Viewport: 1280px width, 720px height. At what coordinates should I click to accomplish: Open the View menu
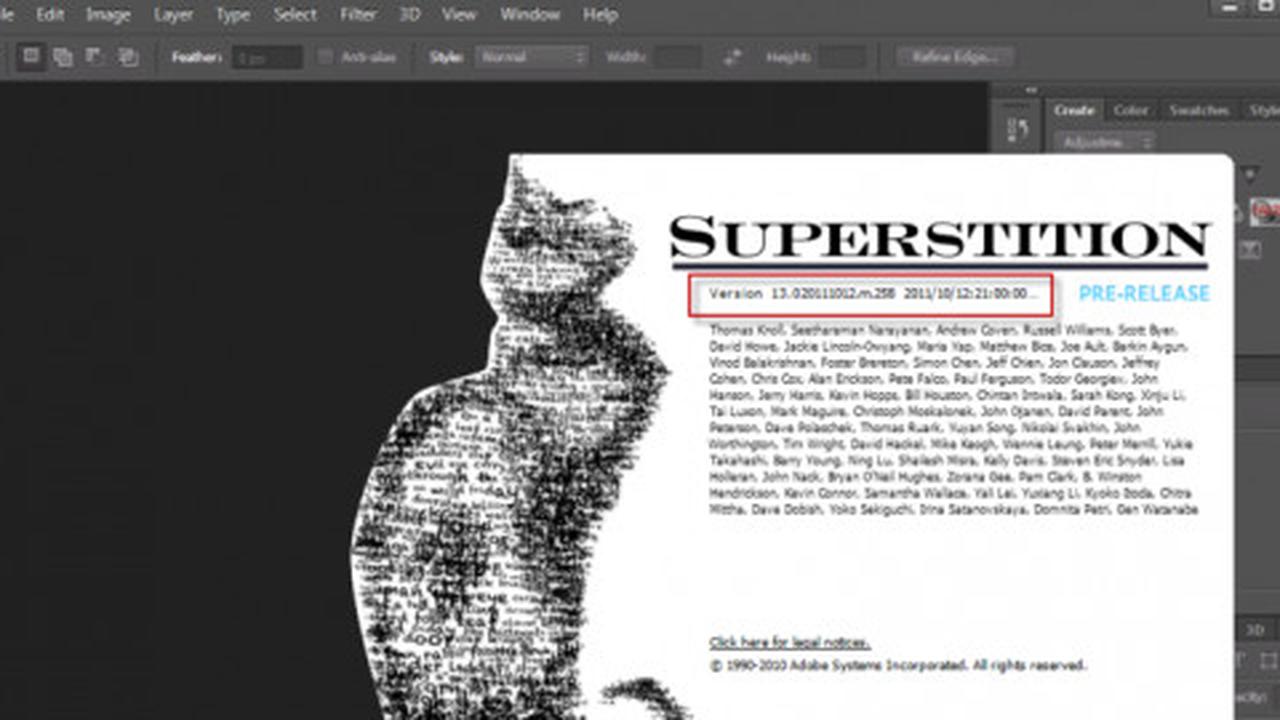(459, 15)
